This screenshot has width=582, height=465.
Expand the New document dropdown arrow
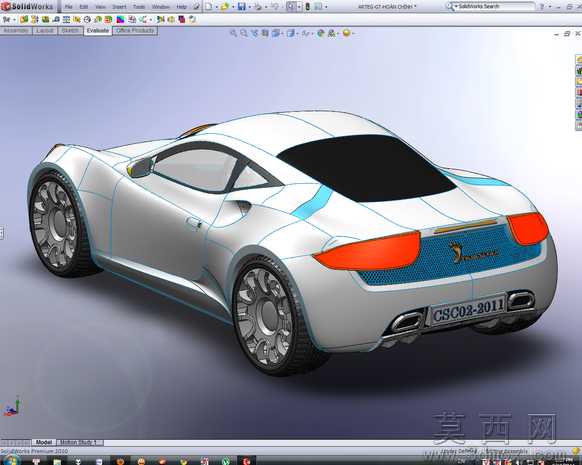click(217, 7)
